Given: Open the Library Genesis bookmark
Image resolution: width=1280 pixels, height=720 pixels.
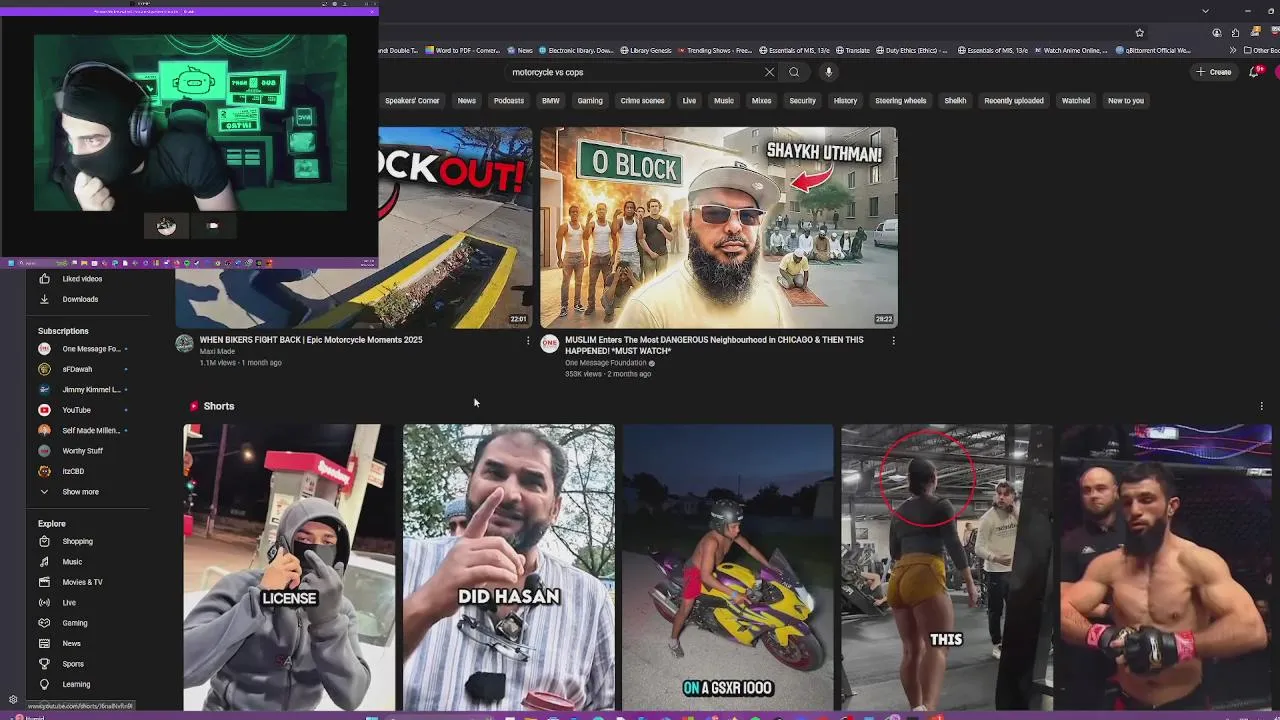Looking at the screenshot, I should point(646,50).
